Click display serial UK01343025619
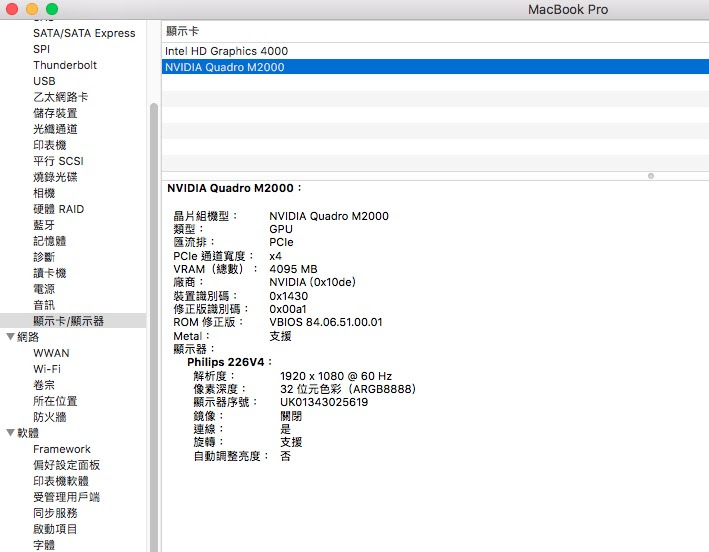This screenshot has width=709, height=552. point(324,402)
